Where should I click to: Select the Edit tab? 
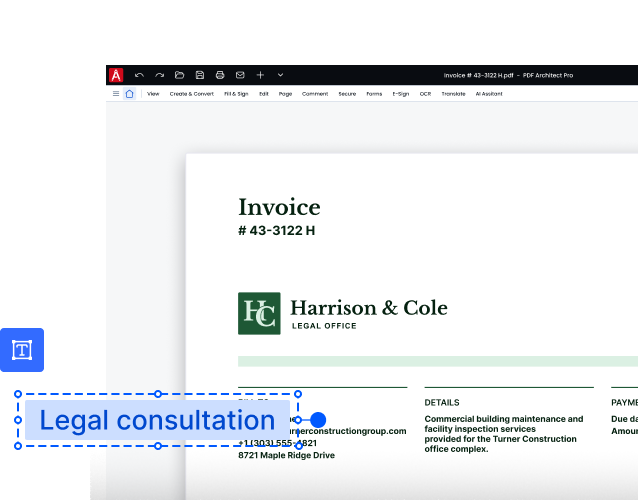[x=264, y=94]
